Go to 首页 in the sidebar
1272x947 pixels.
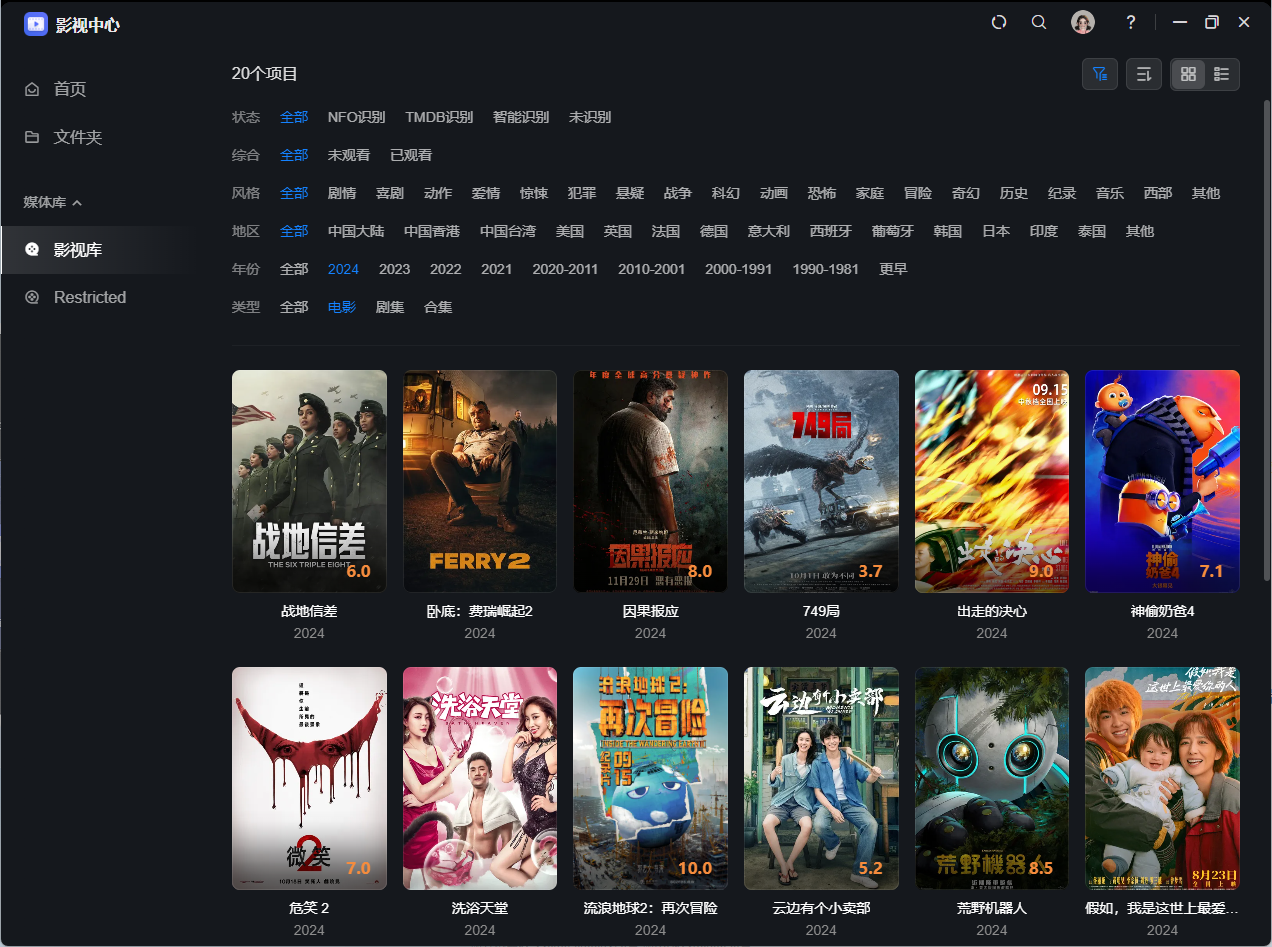[x=70, y=89]
